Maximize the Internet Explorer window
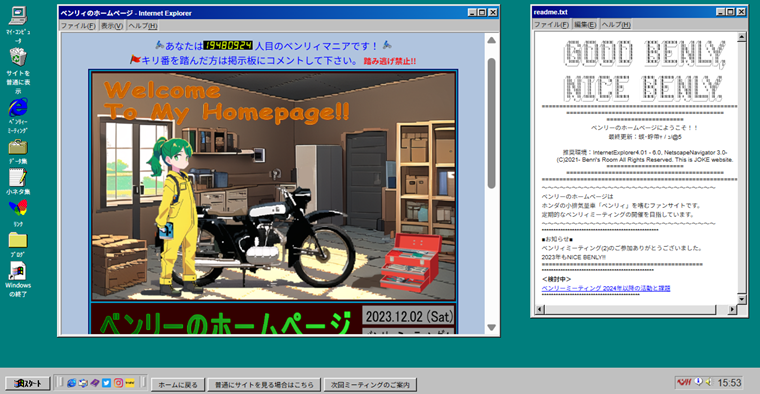 coord(482,13)
